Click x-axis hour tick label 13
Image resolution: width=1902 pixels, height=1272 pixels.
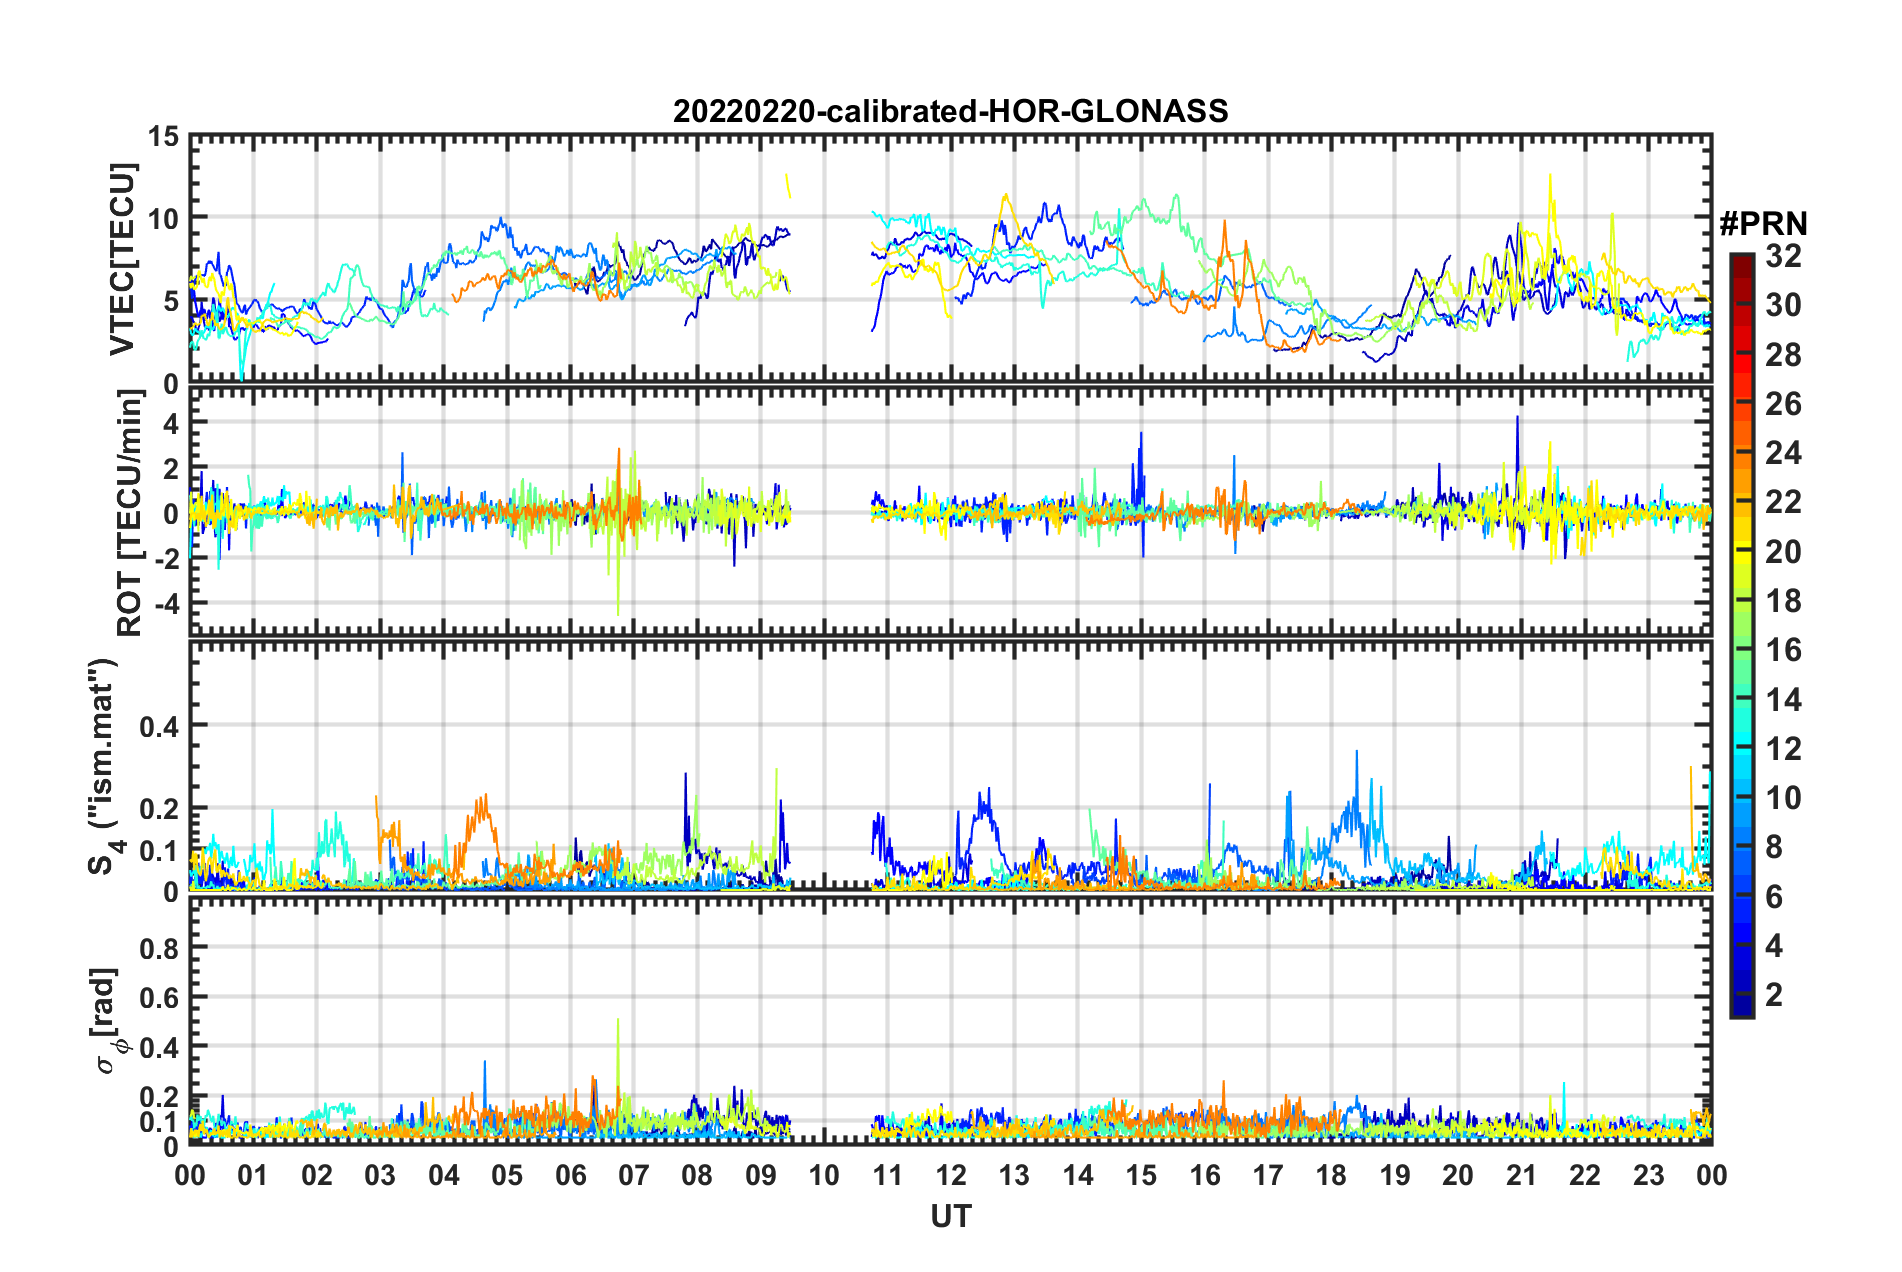coord(1014,1175)
